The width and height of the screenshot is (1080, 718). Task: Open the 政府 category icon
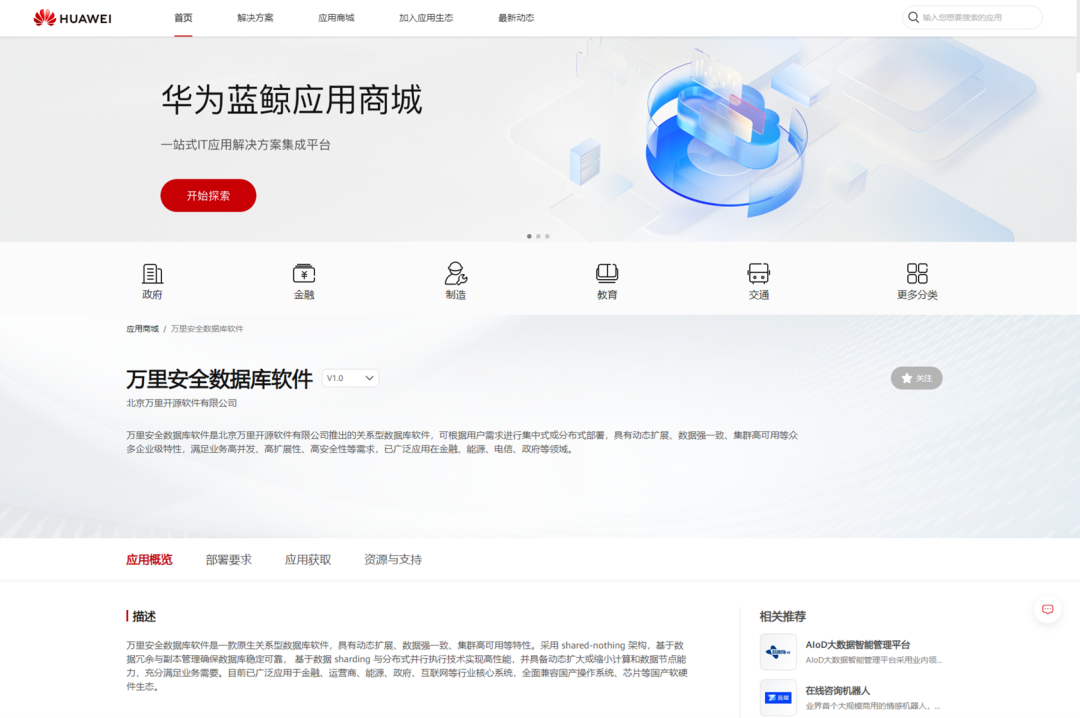point(152,274)
